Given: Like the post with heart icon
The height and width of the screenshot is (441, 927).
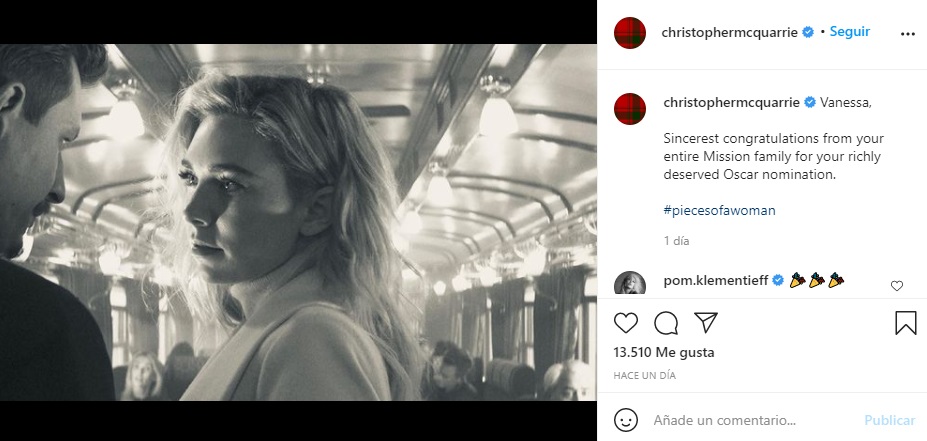Looking at the screenshot, I should point(626,323).
